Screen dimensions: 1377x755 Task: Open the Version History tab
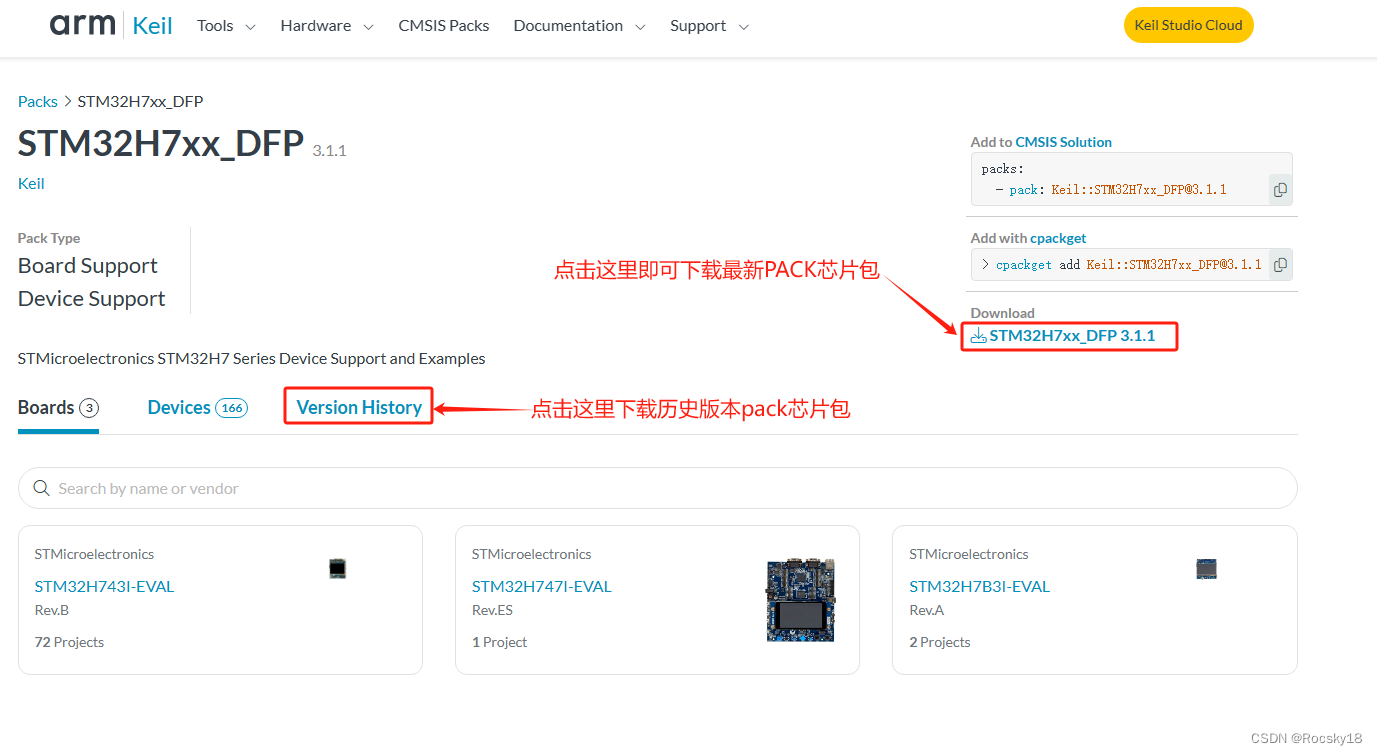(358, 407)
